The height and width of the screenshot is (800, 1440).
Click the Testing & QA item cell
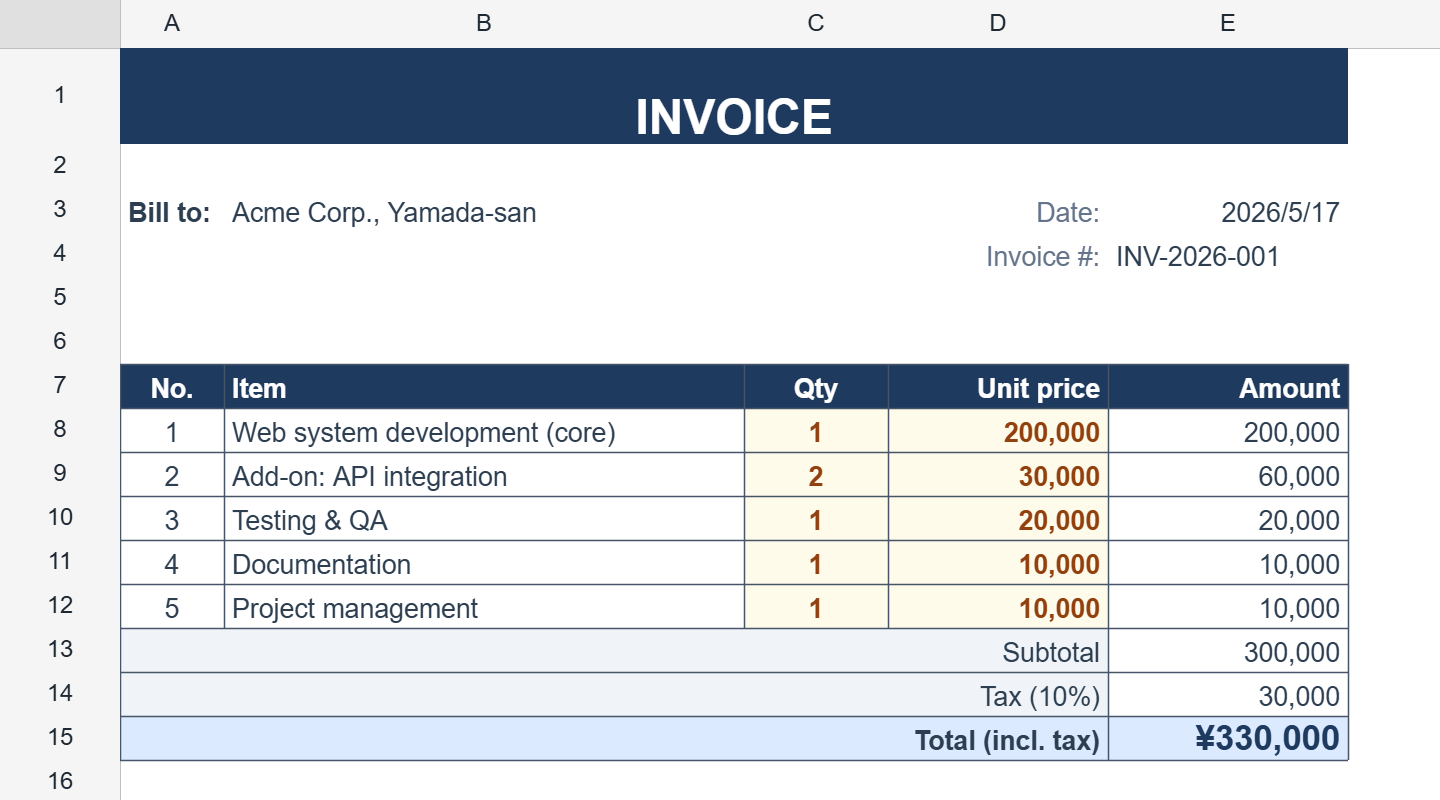[484, 520]
